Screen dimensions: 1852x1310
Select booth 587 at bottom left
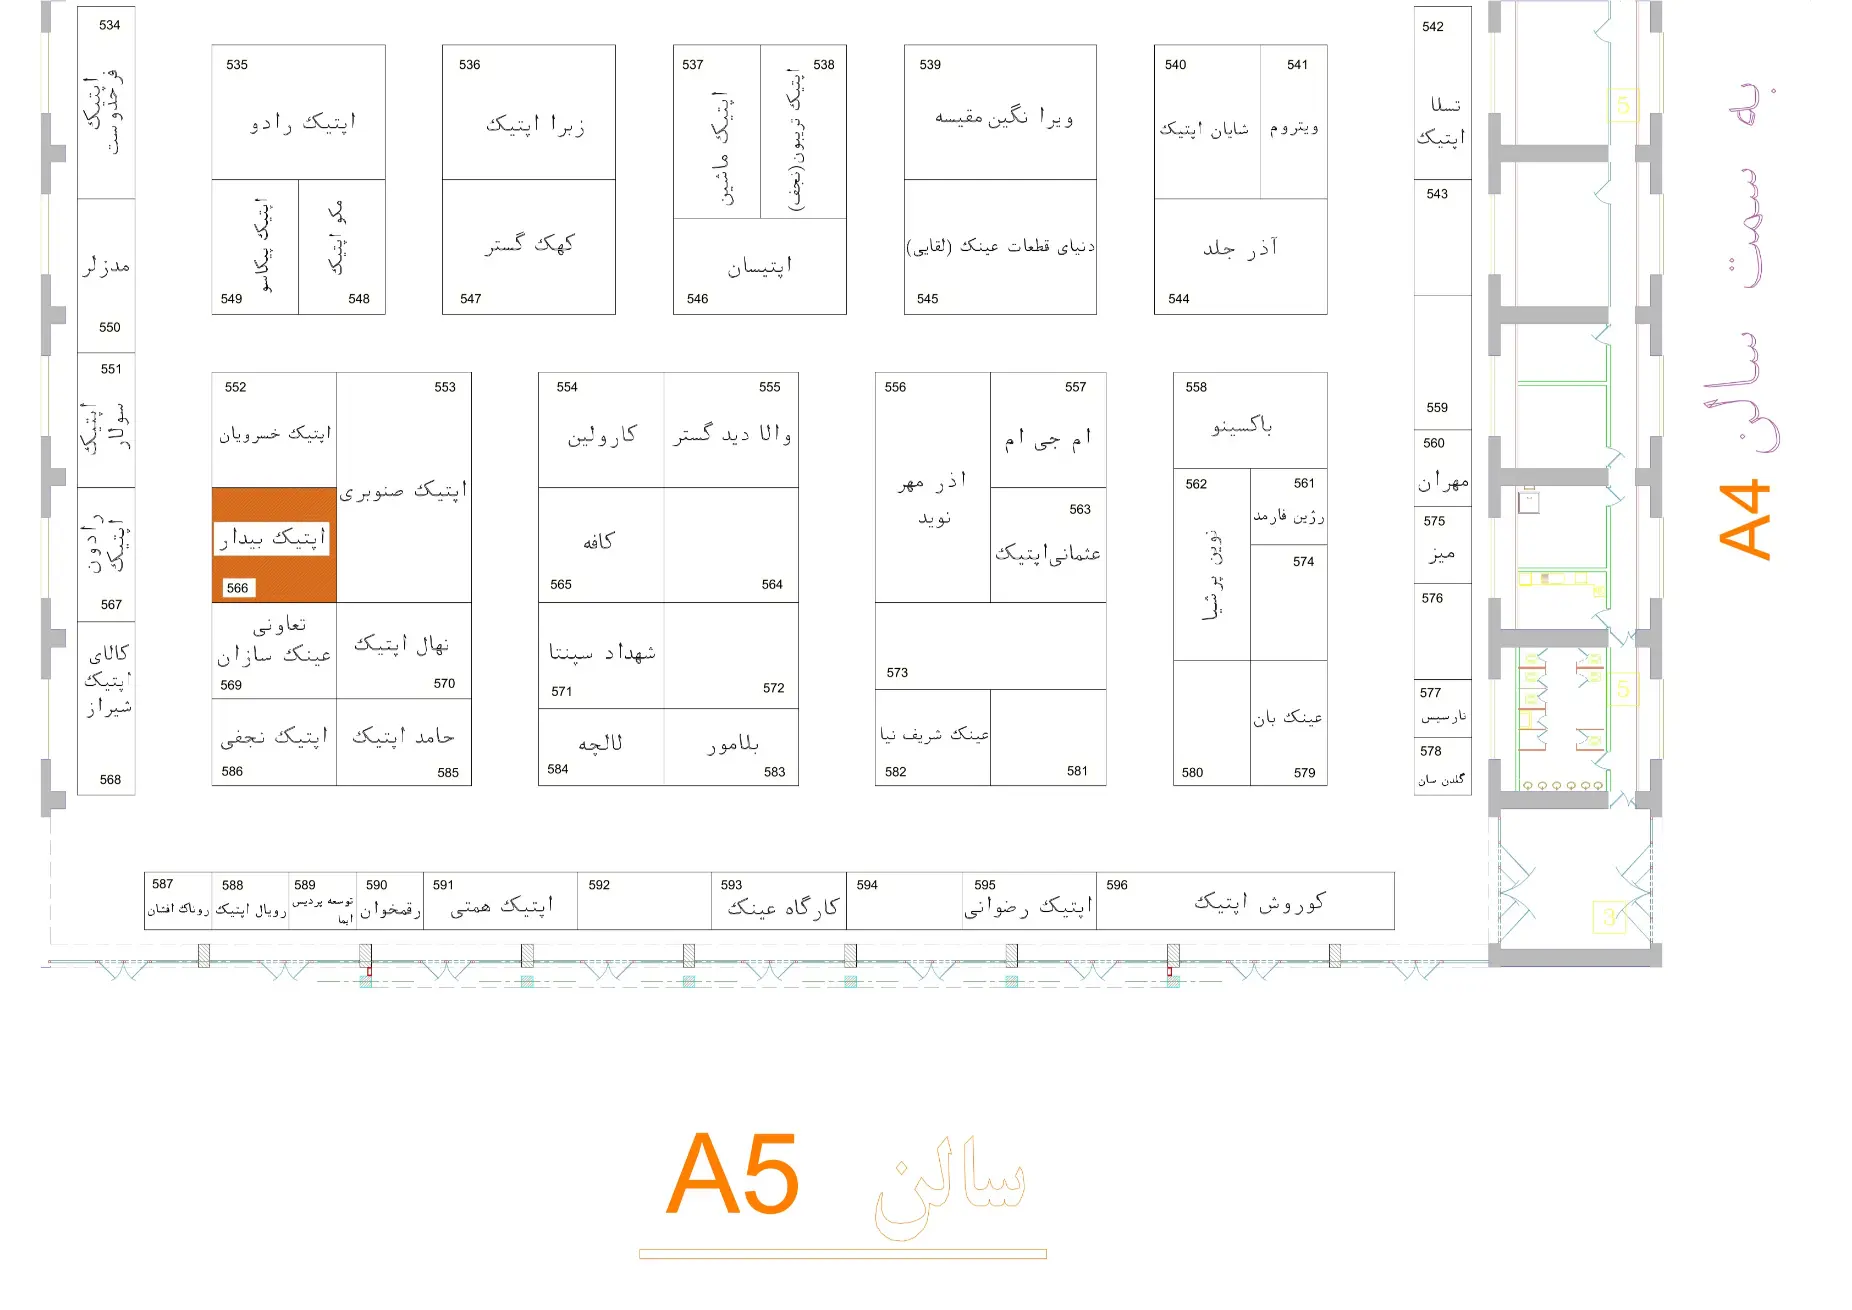177,901
